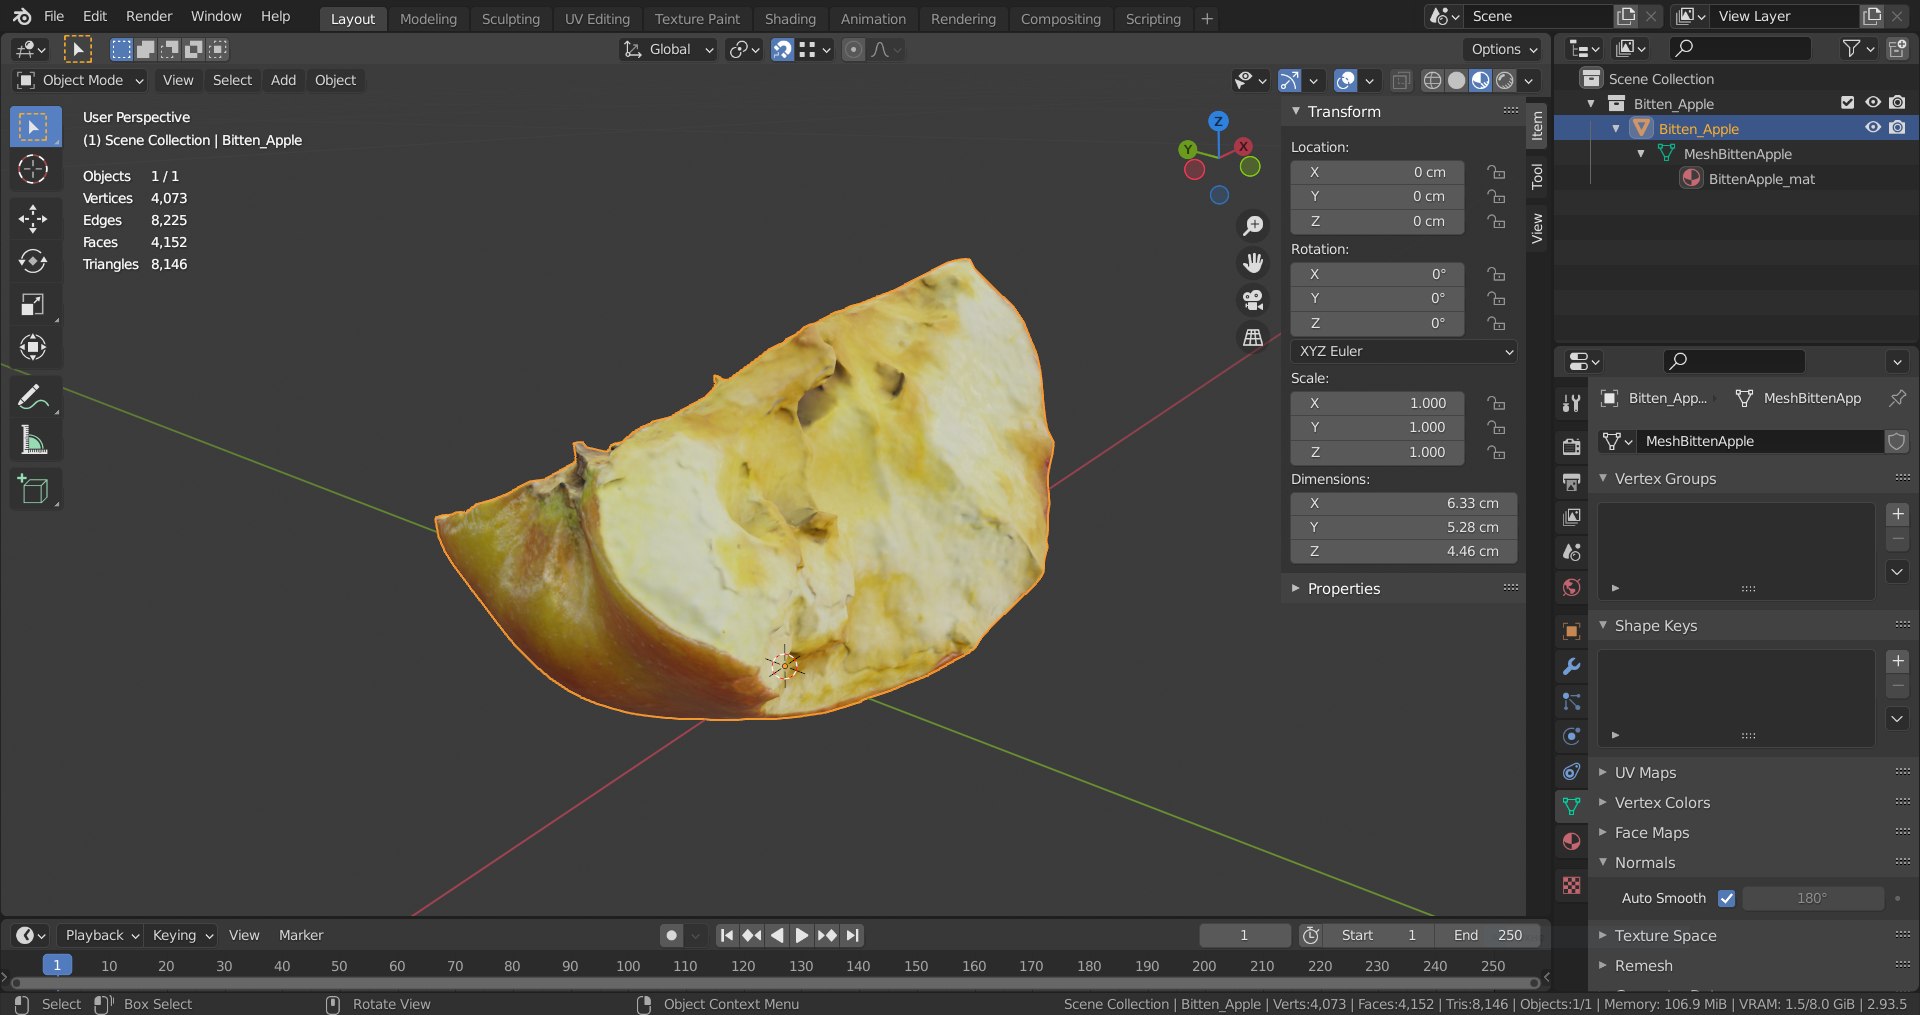Click the Dimensions X 6.33 cm field
1920x1015 pixels.
(x=1404, y=503)
